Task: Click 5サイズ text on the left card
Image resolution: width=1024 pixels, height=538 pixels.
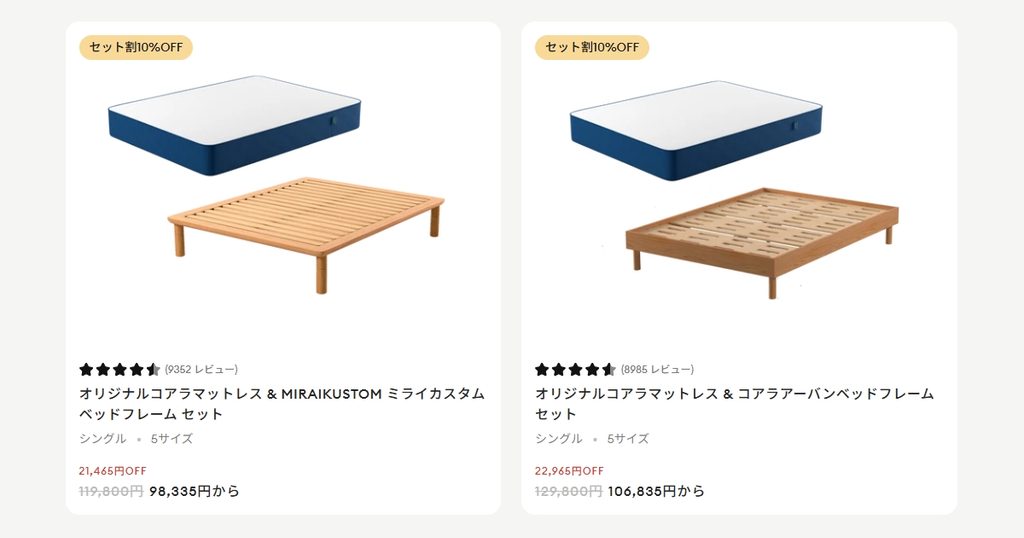Action: 172,439
